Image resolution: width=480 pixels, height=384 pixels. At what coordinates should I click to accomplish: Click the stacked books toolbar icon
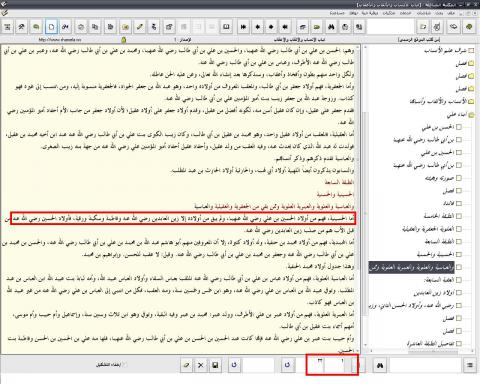[303, 27]
